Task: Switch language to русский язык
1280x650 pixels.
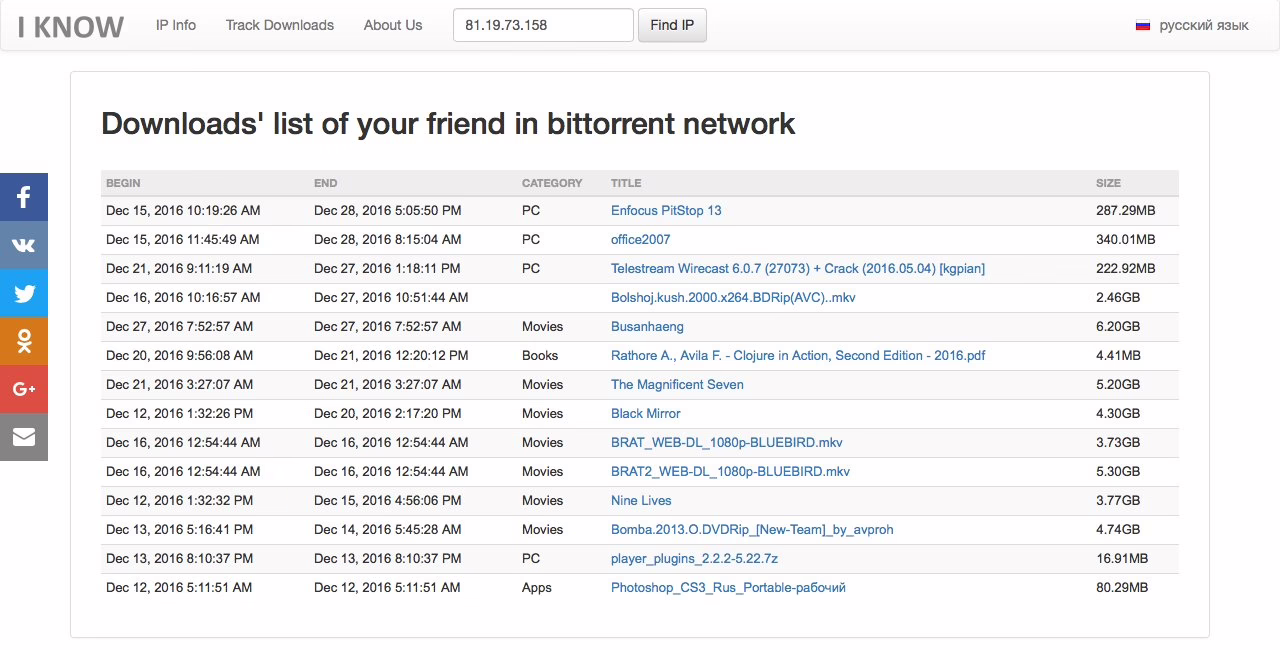Action: (1203, 25)
